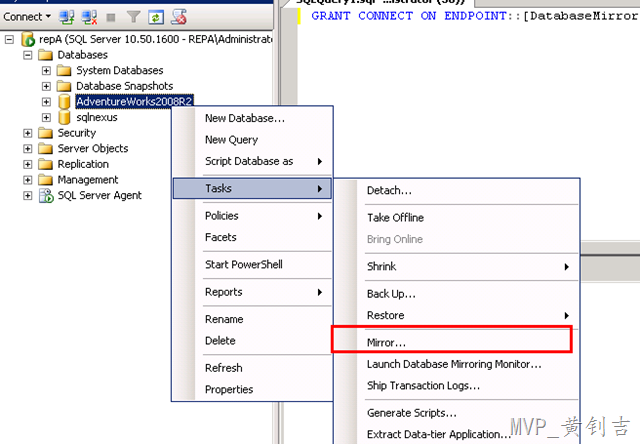Click the Databases folder icon
The image size is (640, 444).
click(45, 55)
